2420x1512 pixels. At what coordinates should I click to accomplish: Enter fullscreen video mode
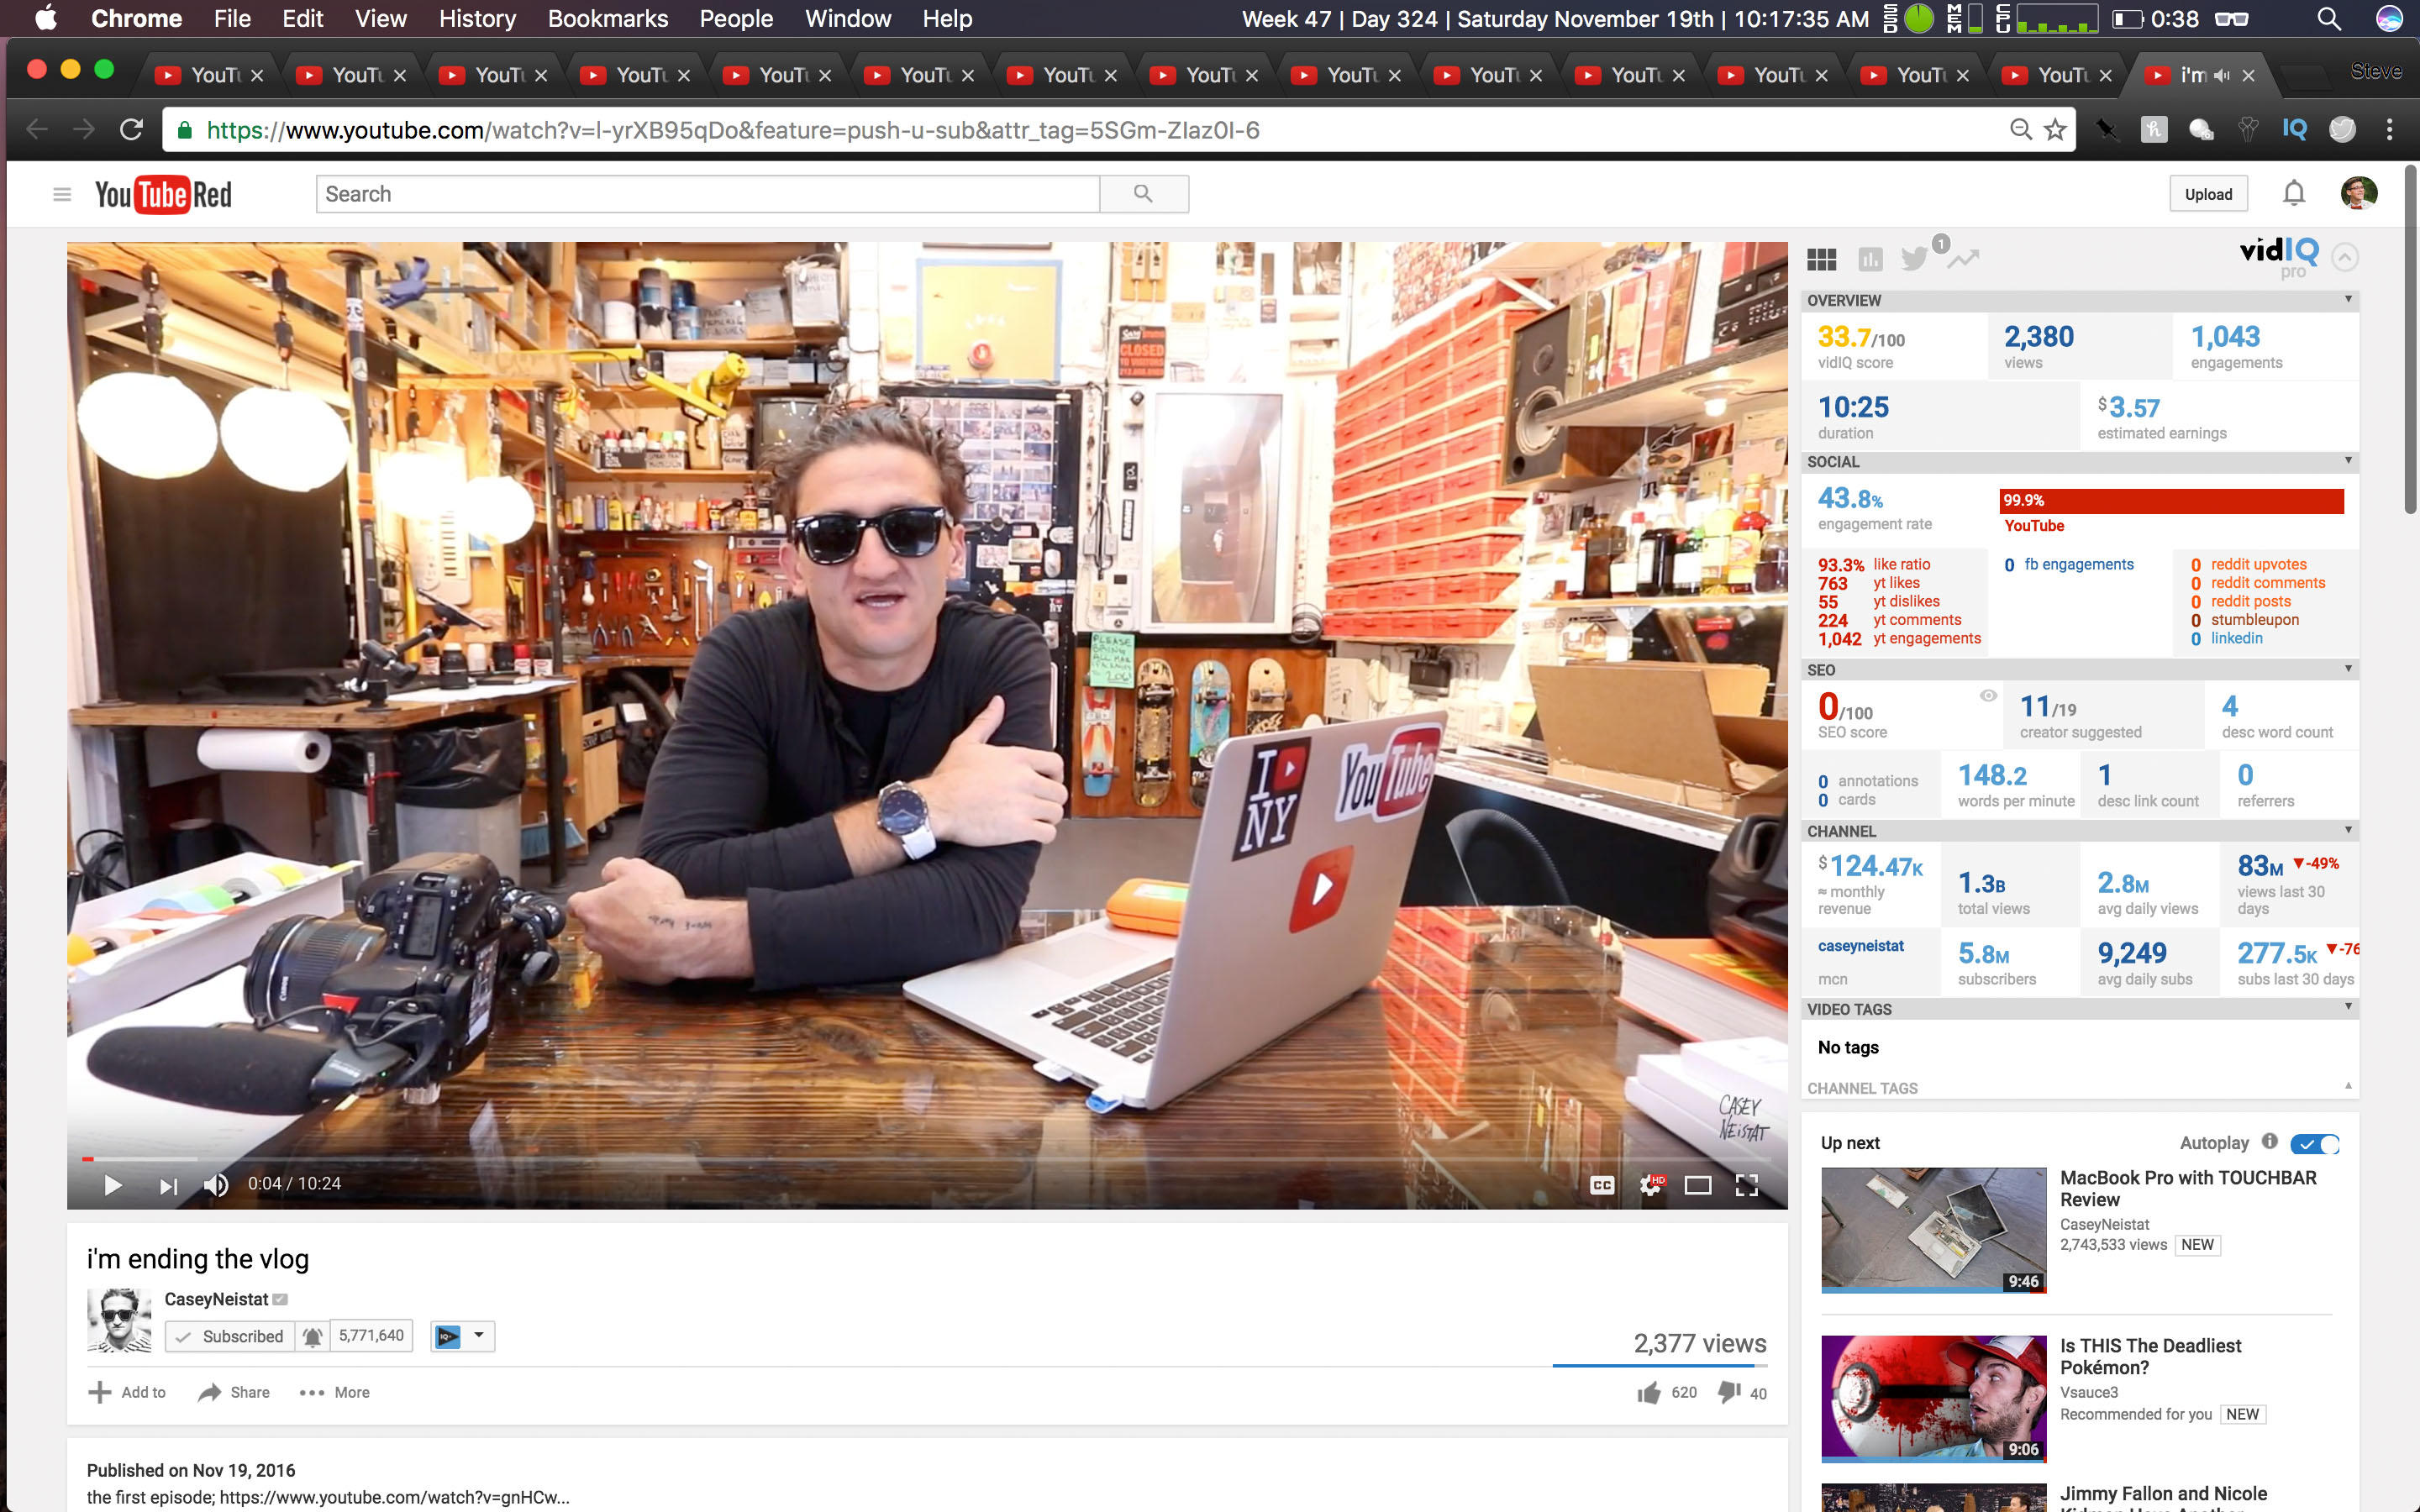click(1746, 1185)
